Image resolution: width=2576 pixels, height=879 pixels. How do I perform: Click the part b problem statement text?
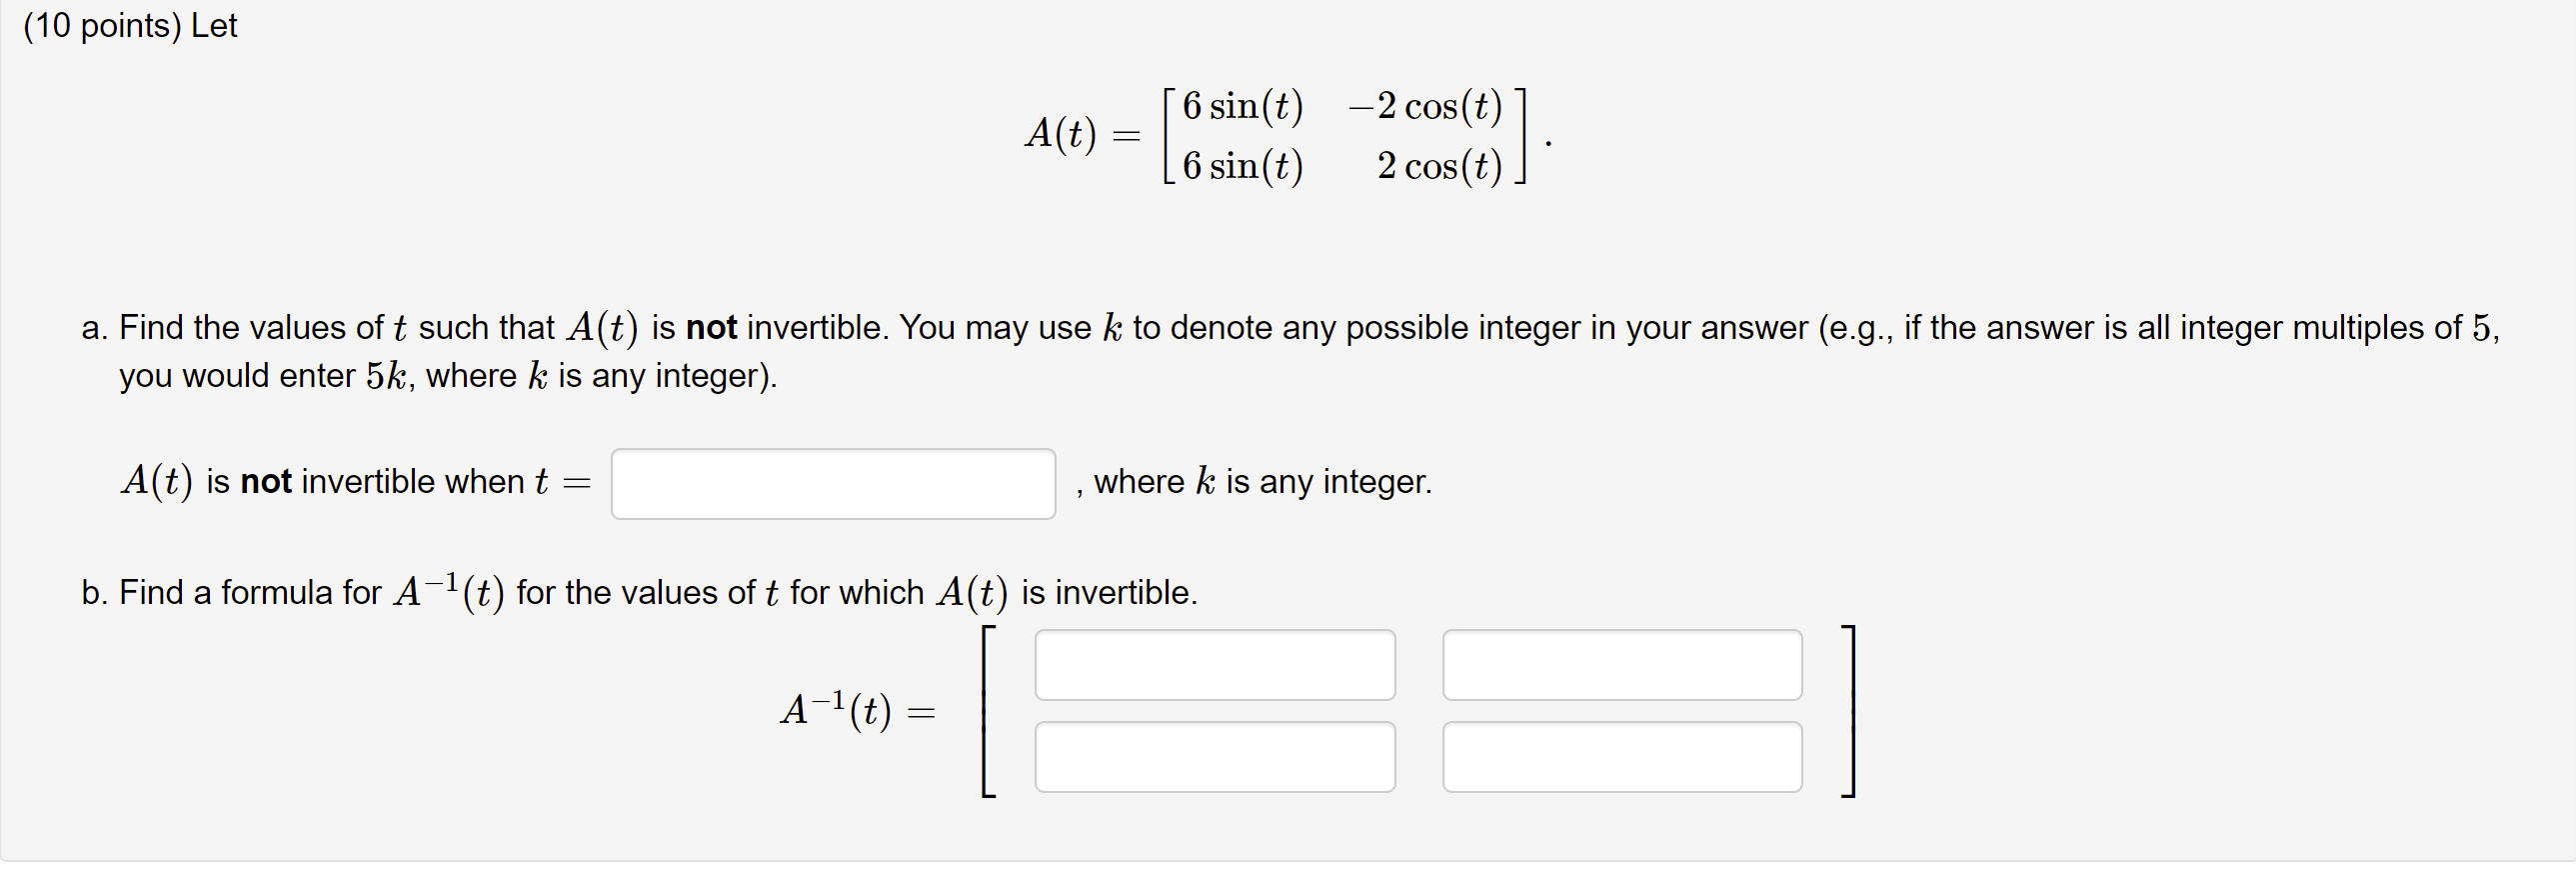(640, 592)
